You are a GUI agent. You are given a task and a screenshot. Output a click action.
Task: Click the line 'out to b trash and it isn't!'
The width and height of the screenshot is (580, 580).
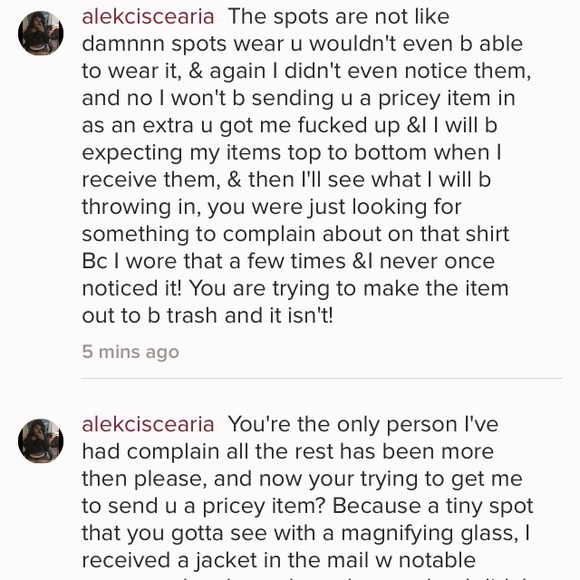[x=208, y=316]
